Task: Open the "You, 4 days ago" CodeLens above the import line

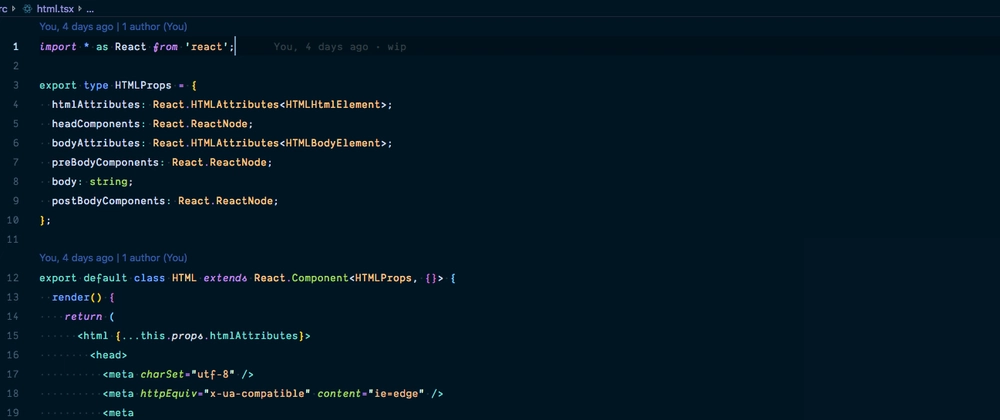Action: (x=75, y=27)
